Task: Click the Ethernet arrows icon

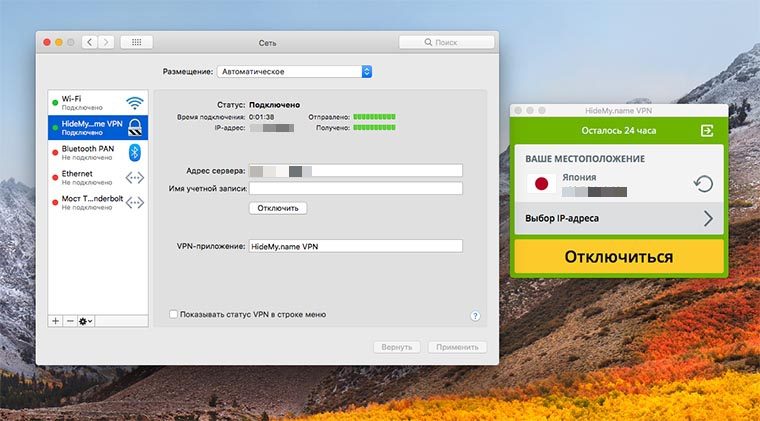Action: tap(135, 178)
